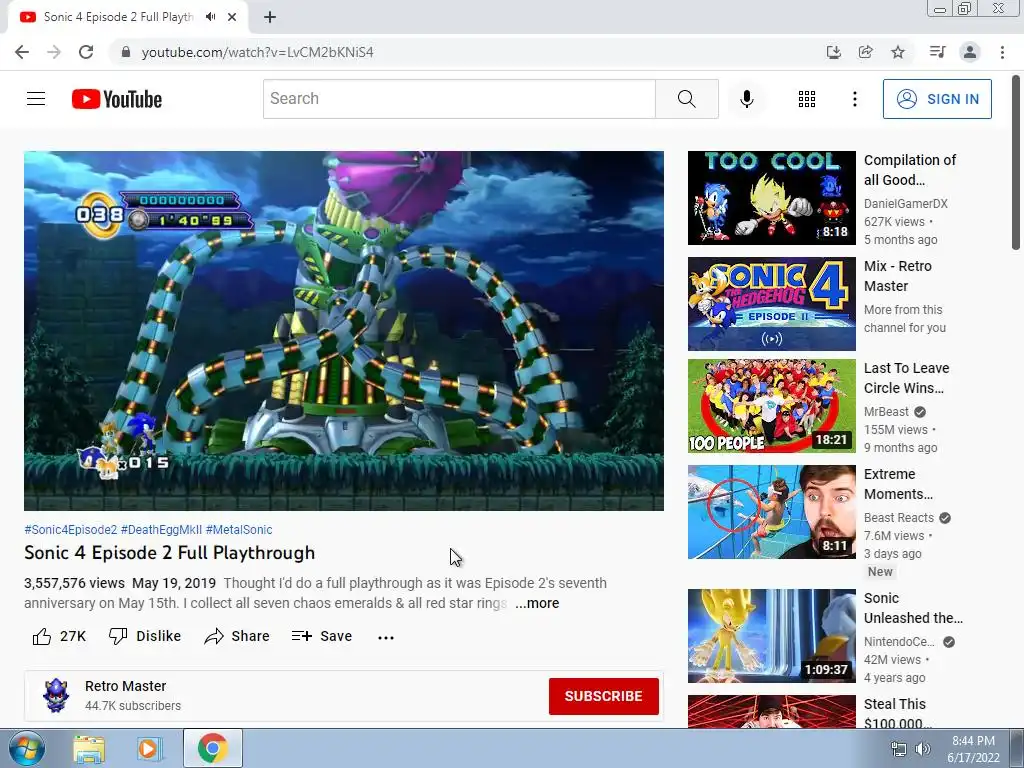Click the DanielGamerDX channel name
The width and height of the screenshot is (1024, 768).
pos(905,203)
